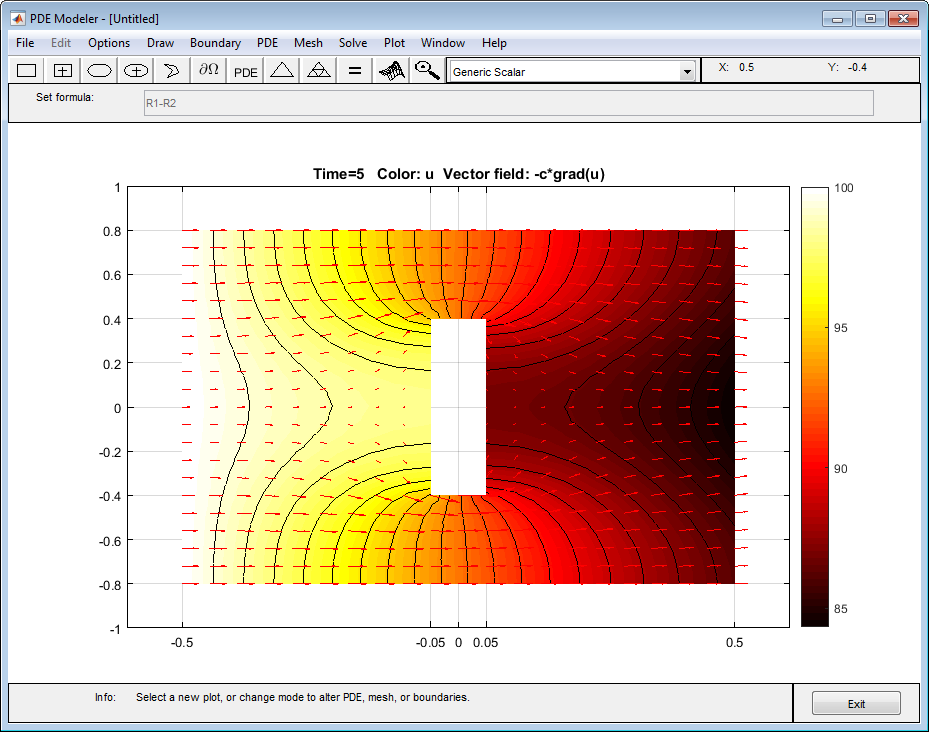Toggle the zoom magnifier tool
This screenshot has height=732, width=929.
(427, 71)
